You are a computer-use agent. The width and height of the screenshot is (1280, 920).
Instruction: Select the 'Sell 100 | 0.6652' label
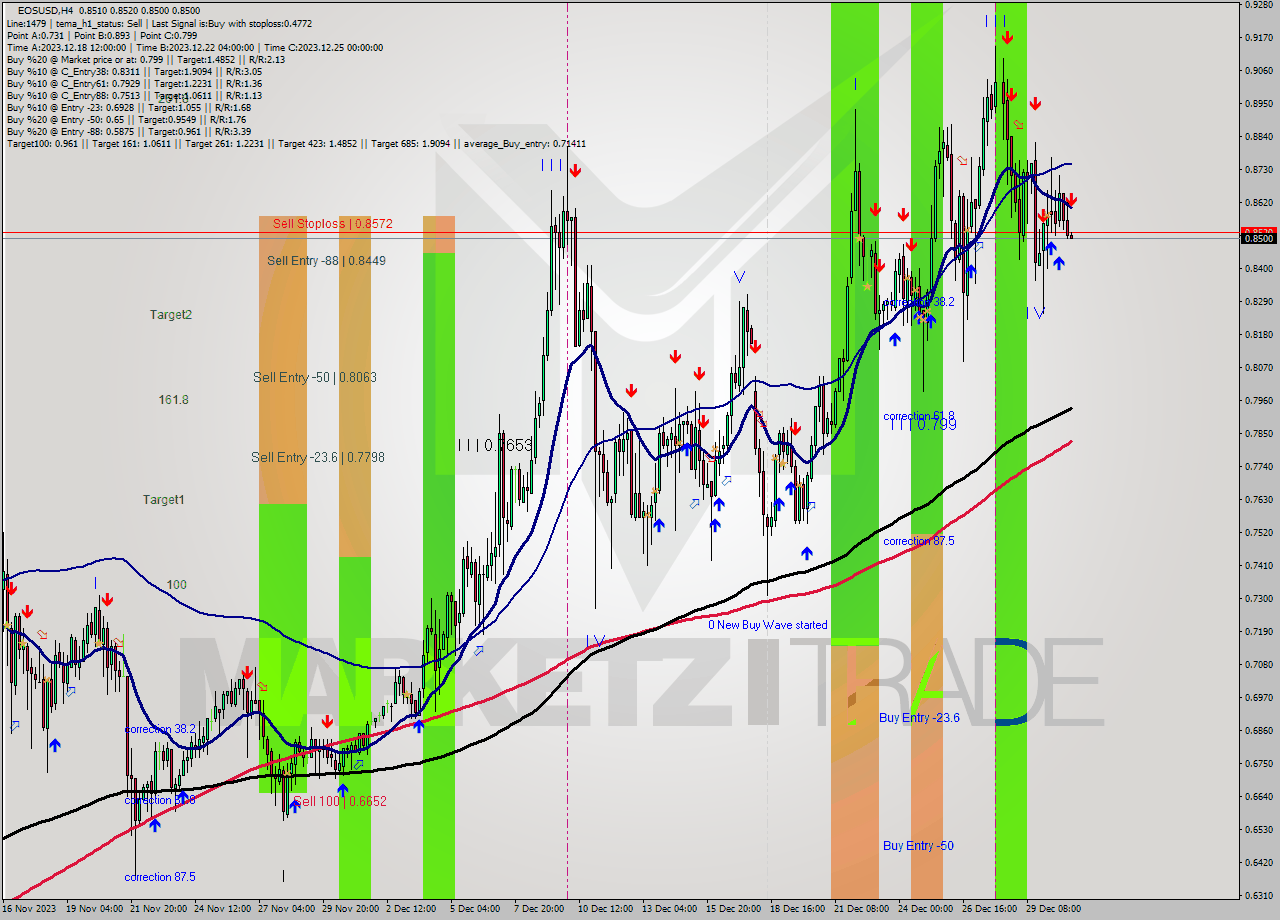pos(340,801)
